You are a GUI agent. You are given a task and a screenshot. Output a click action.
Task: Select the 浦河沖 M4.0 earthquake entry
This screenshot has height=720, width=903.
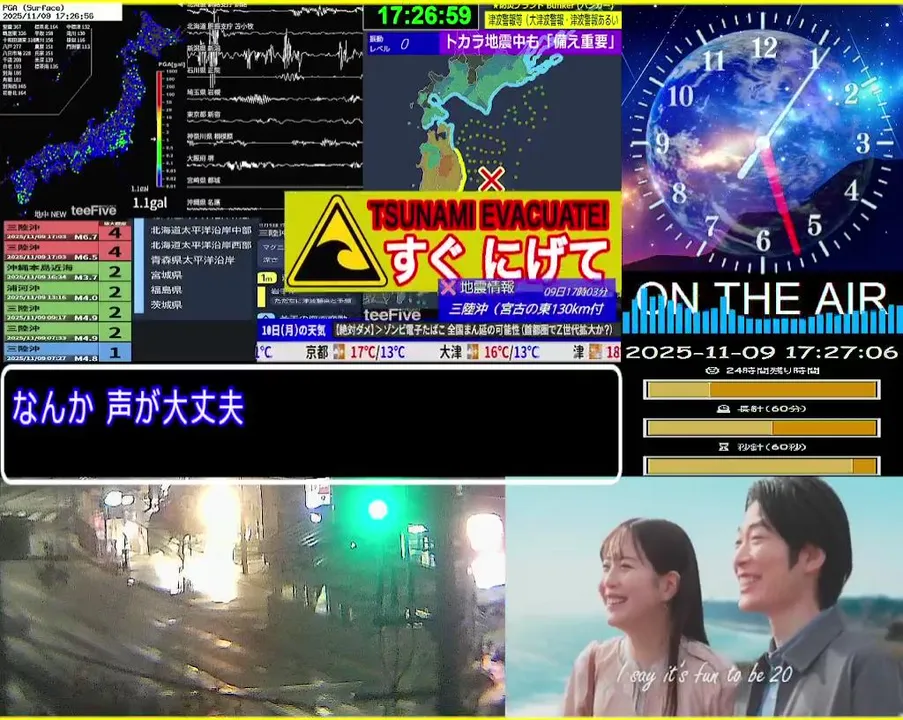point(67,291)
